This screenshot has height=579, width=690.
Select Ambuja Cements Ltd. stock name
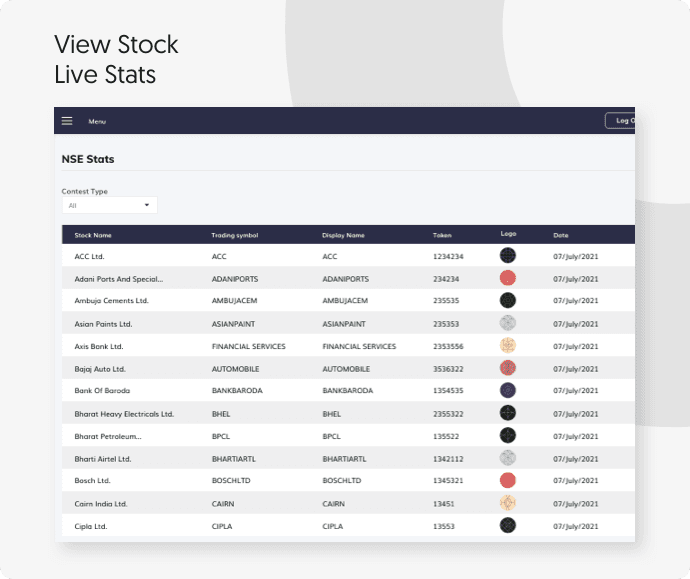(111, 301)
